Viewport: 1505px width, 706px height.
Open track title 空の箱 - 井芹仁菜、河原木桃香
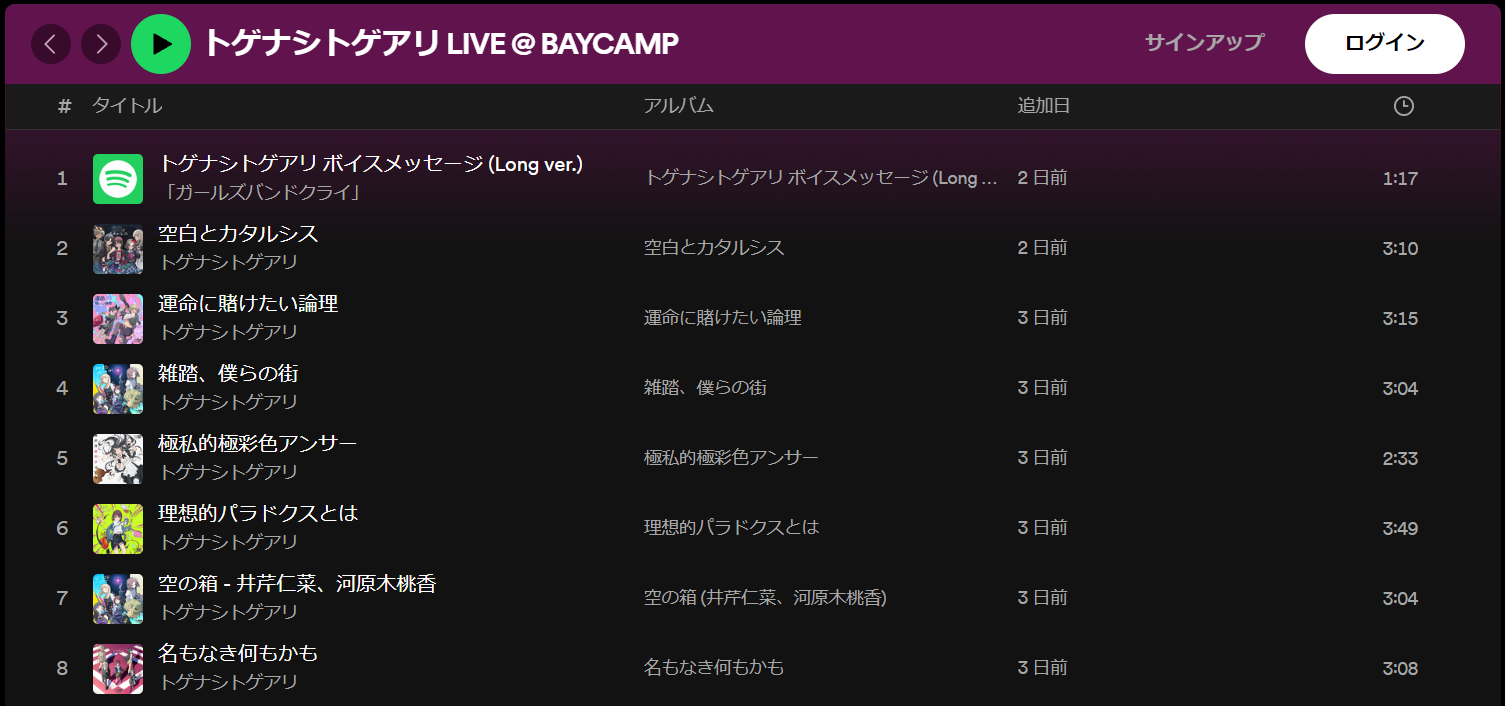tap(297, 584)
